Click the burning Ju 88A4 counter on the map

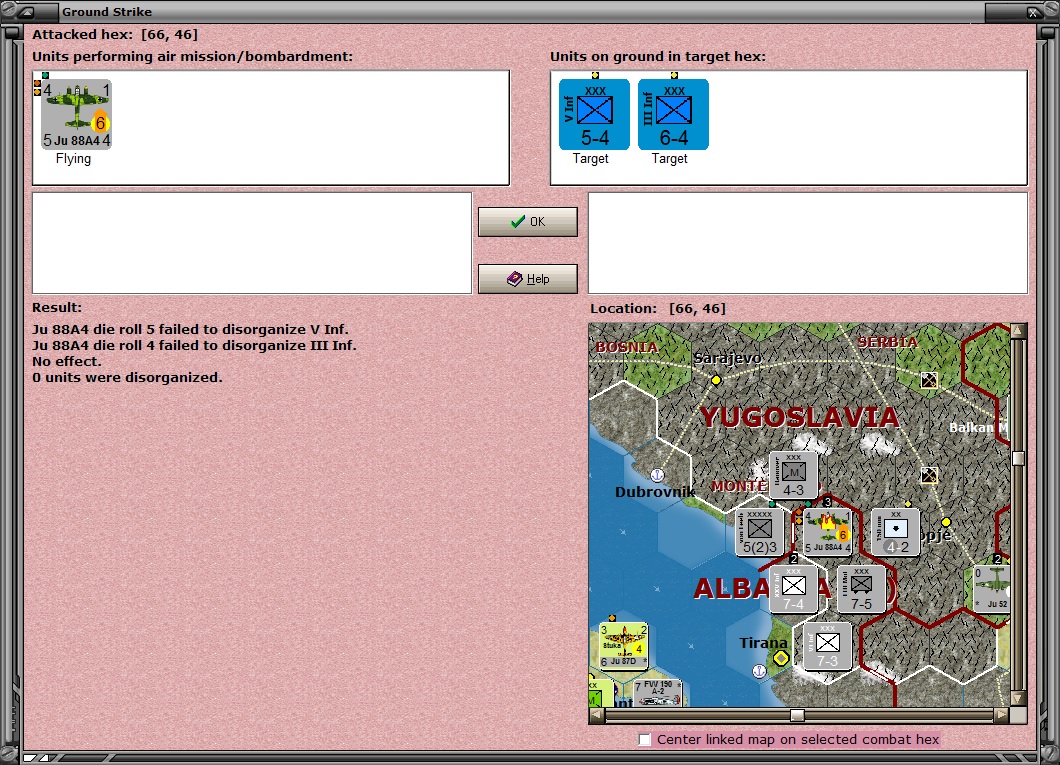click(x=827, y=533)
